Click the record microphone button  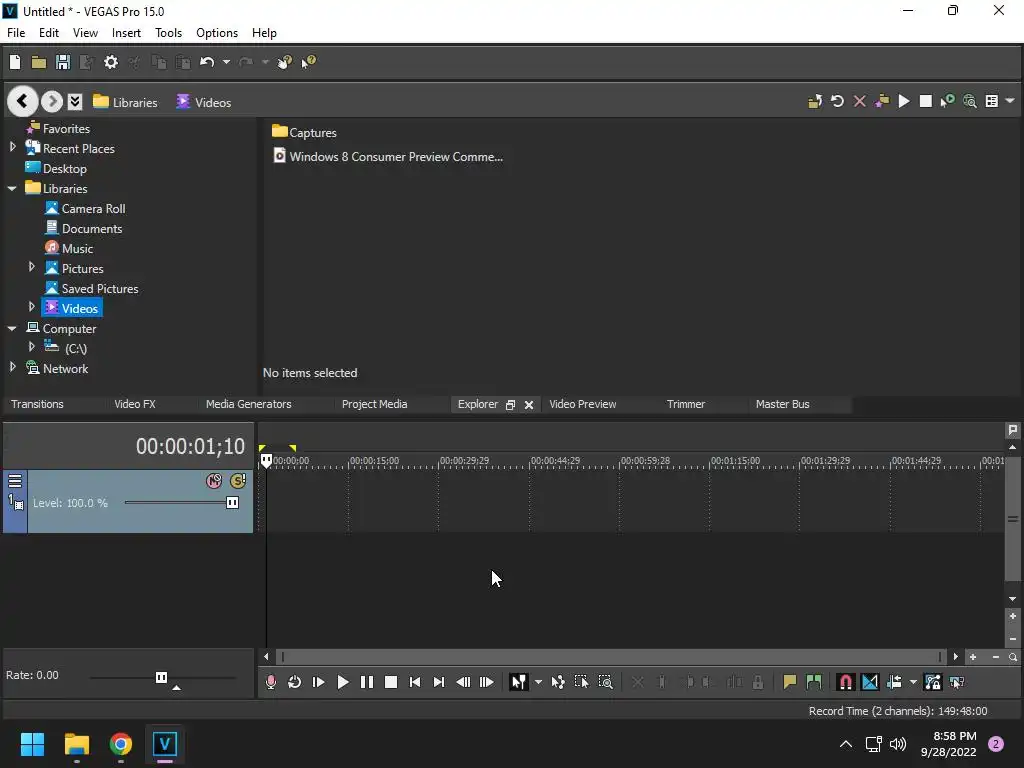(x=270, y=682)
